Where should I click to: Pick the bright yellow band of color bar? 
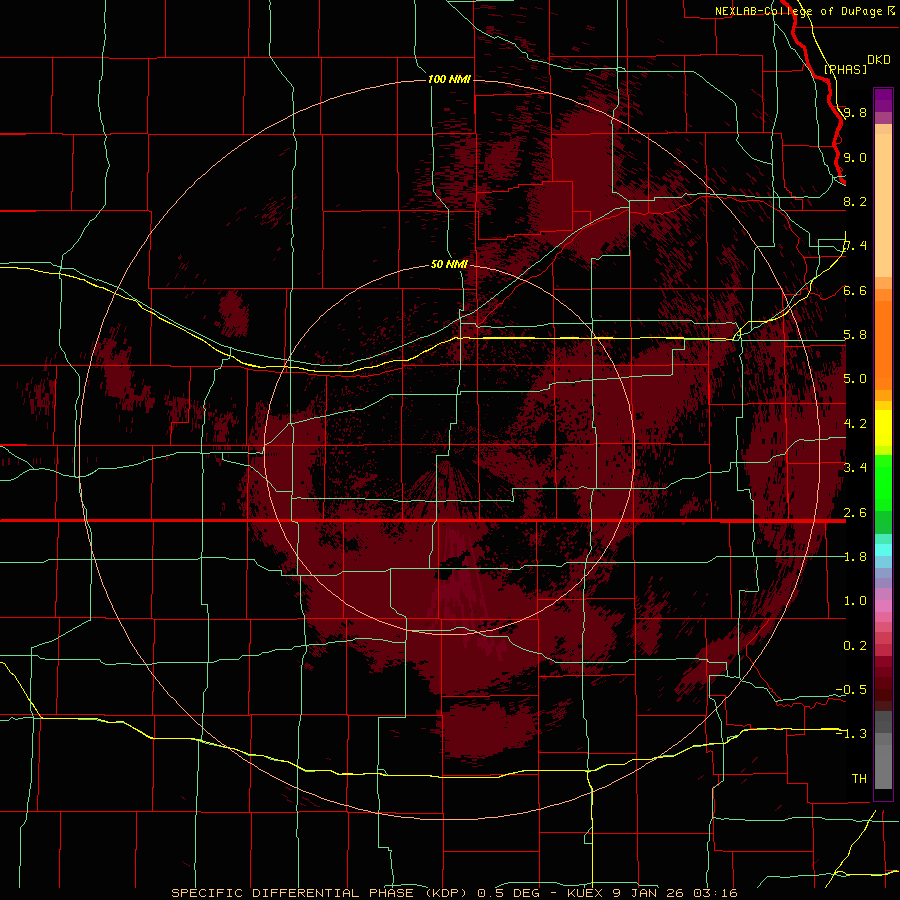(883, 428)
